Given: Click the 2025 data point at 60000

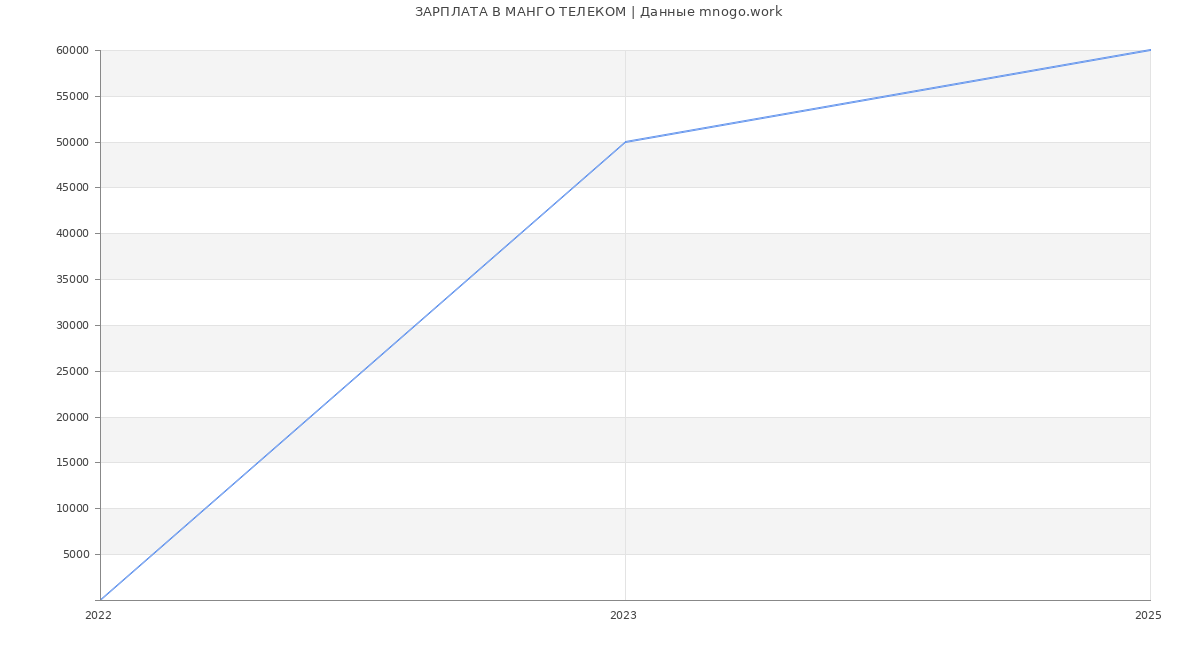Looking at the screenshot, I should pyautogui.click(x=1150, y=50).
